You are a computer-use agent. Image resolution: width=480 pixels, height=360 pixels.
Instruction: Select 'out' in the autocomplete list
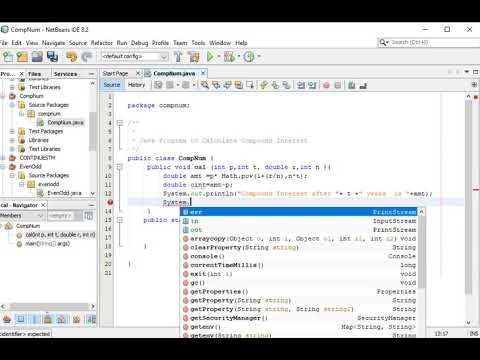coord(299,230)
